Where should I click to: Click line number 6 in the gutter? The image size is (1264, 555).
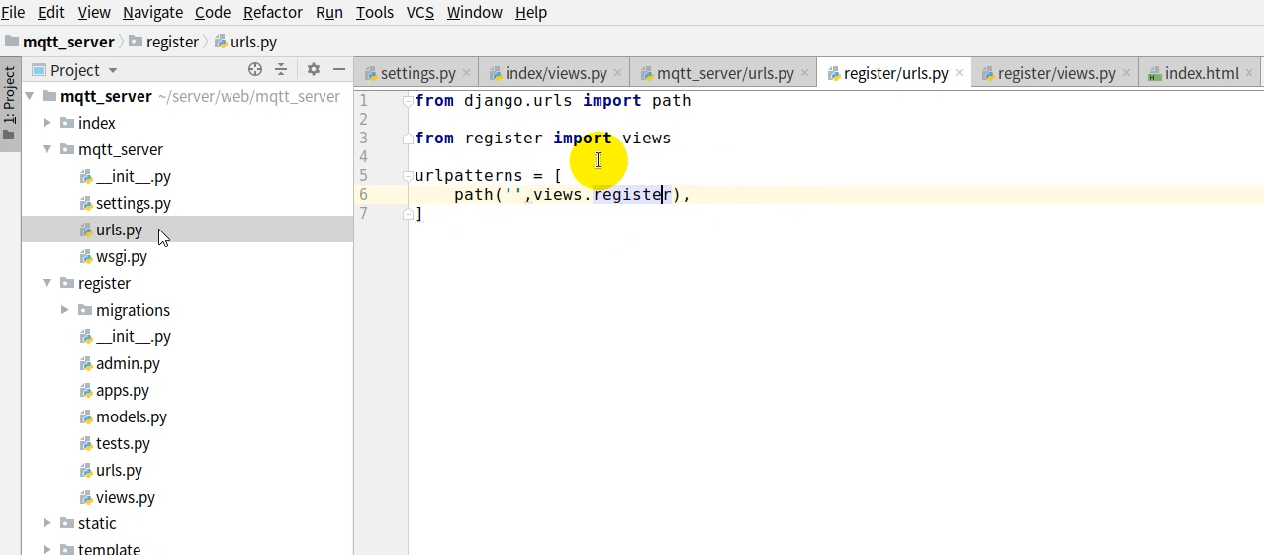[x=363, y=194]
